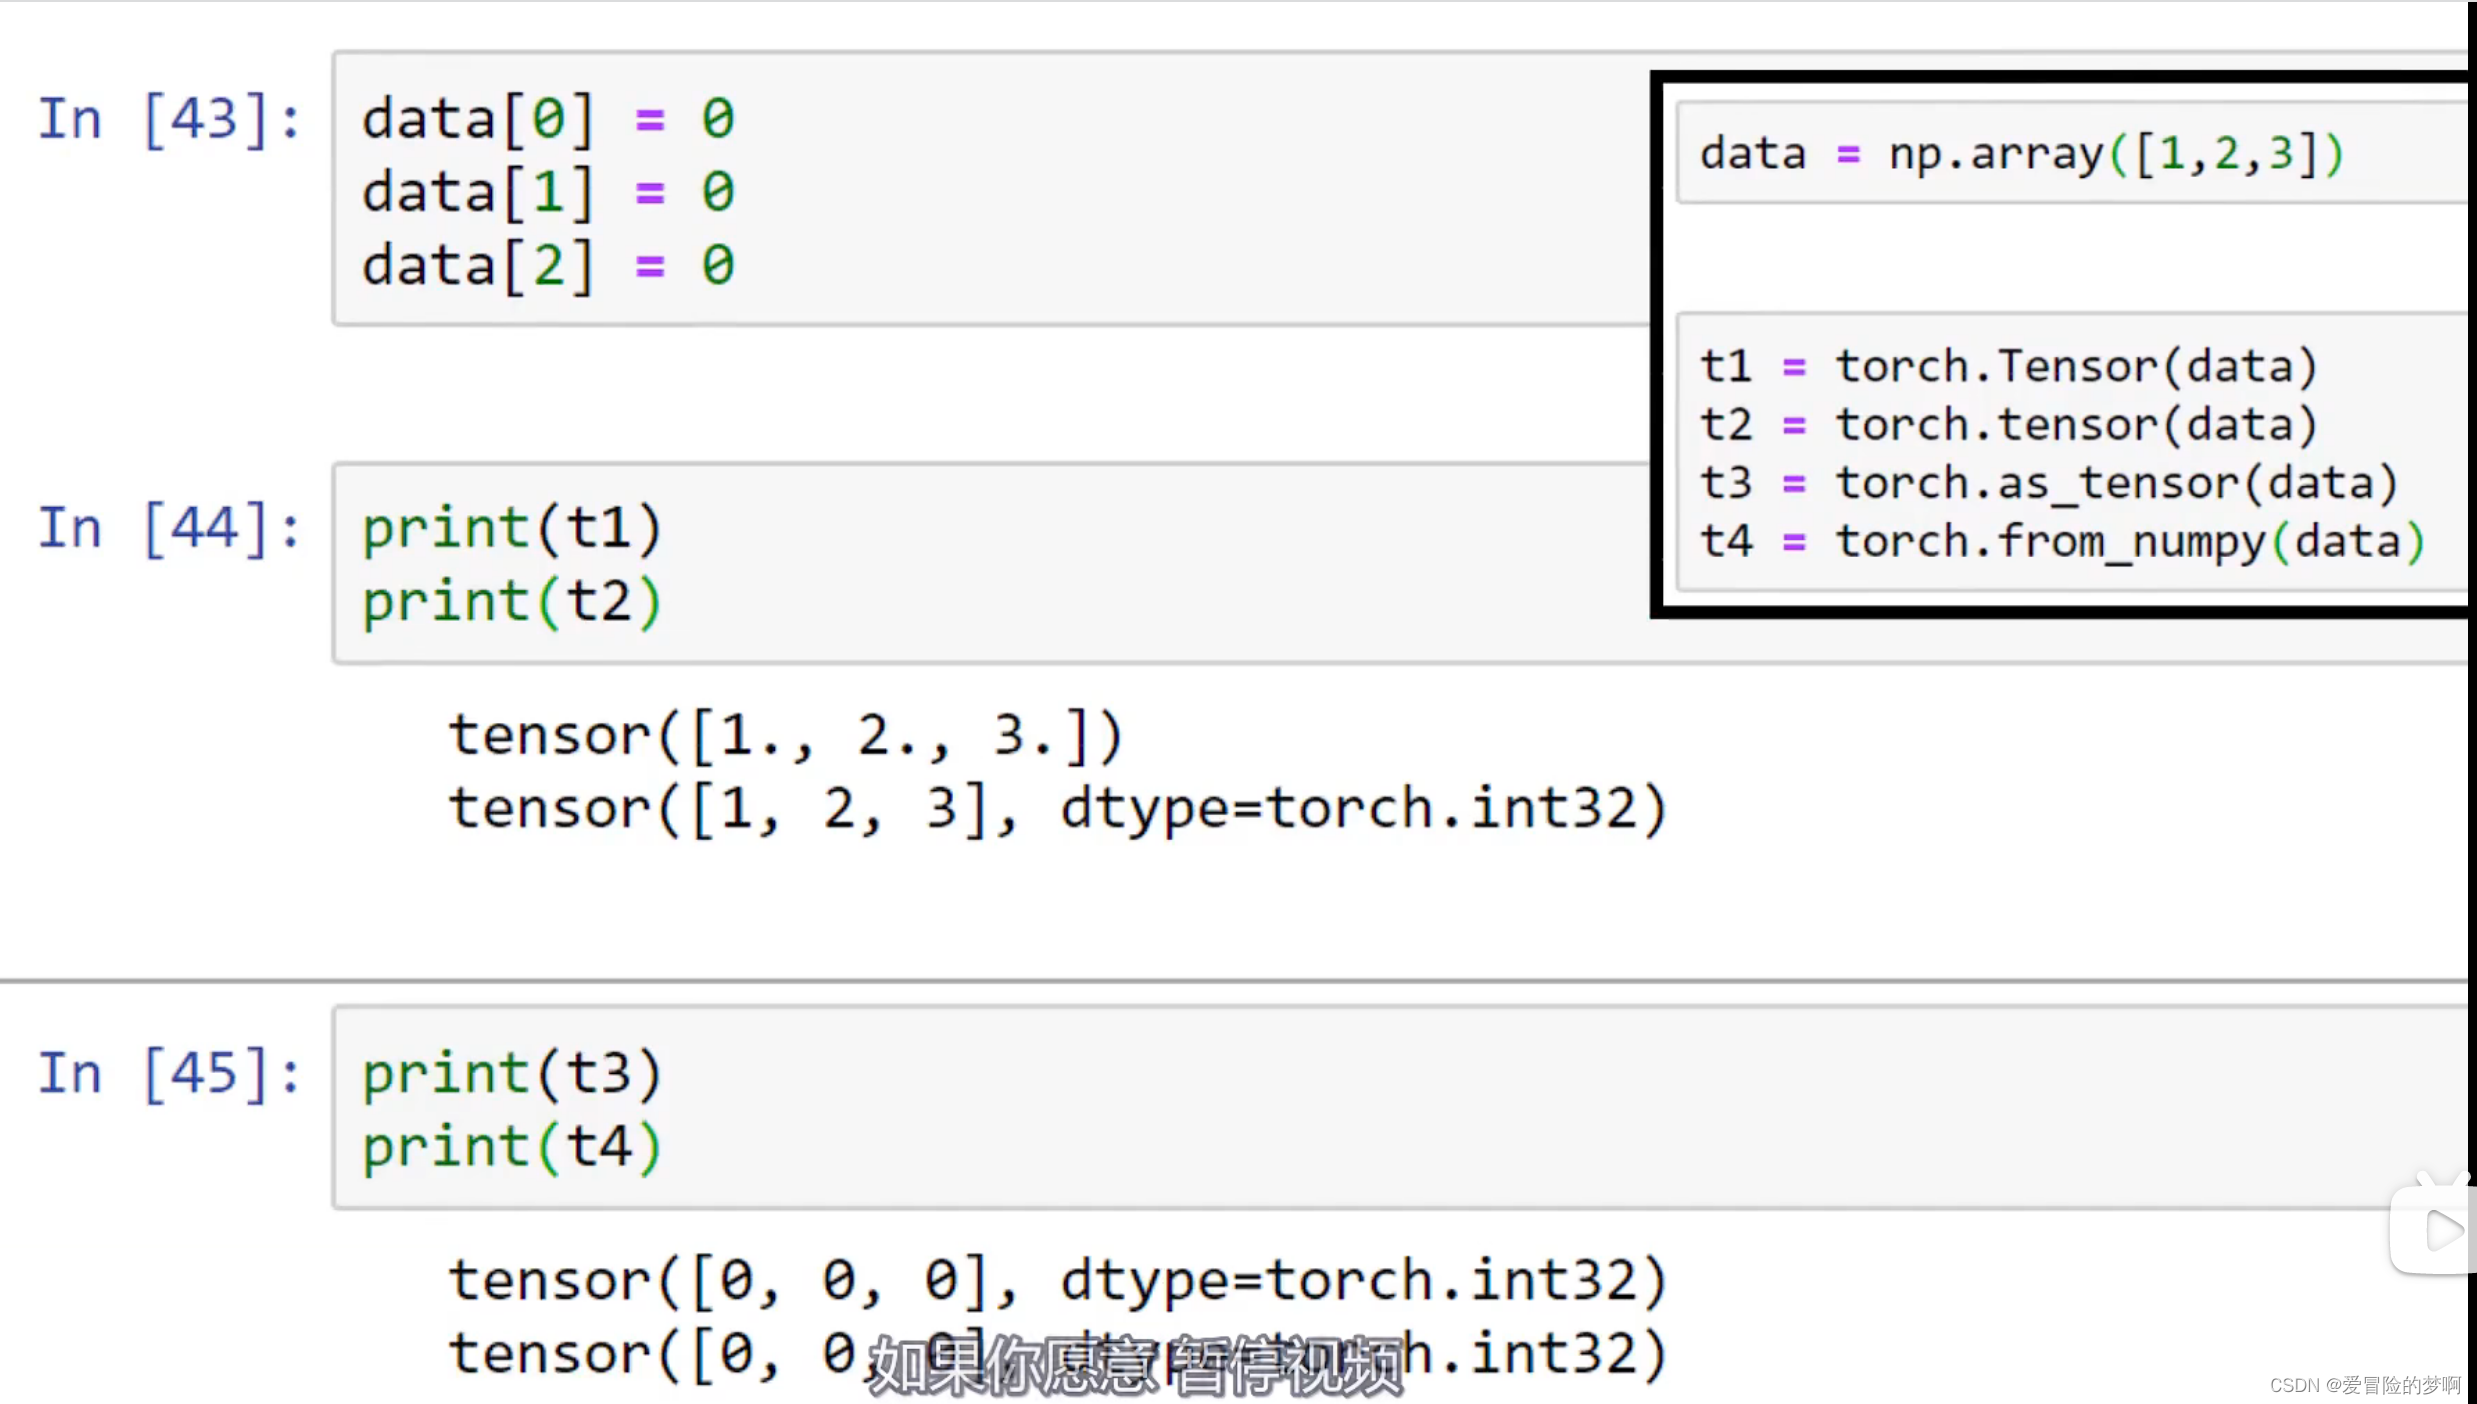2477x1404 pixels.
Task: Click 'data = np.array([1,2,3])' in inset
Action: tap(2022, 154)
